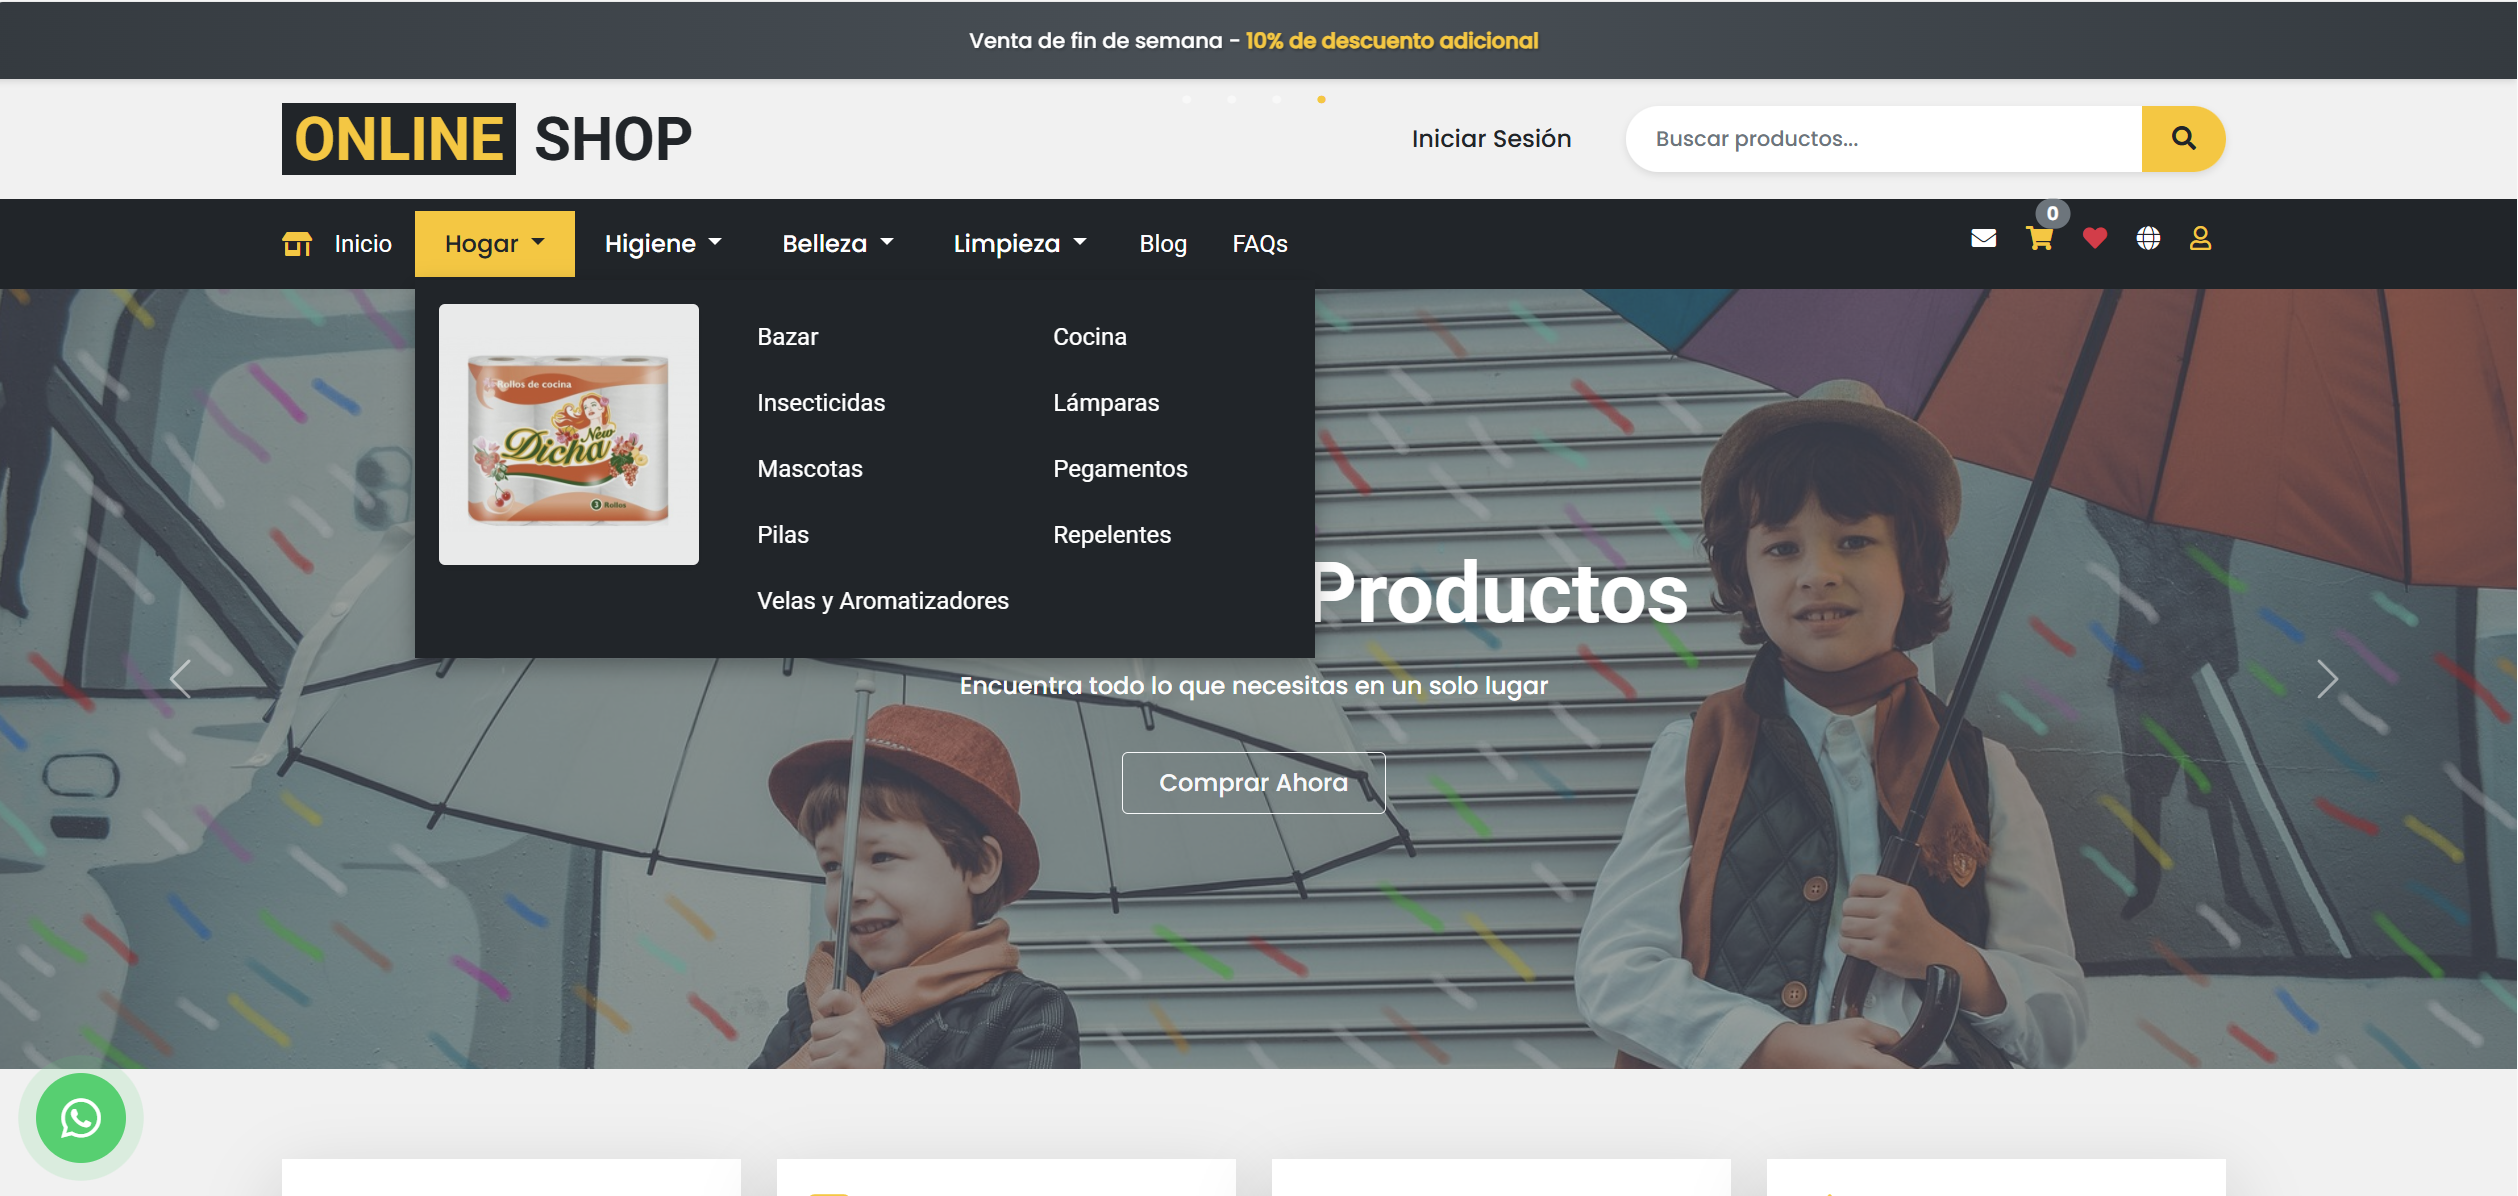Viewport: 2518px width, 1196px height.
Task: Open the shopping cart icon
Action: pyautogui.click(x=2040, y=239)
